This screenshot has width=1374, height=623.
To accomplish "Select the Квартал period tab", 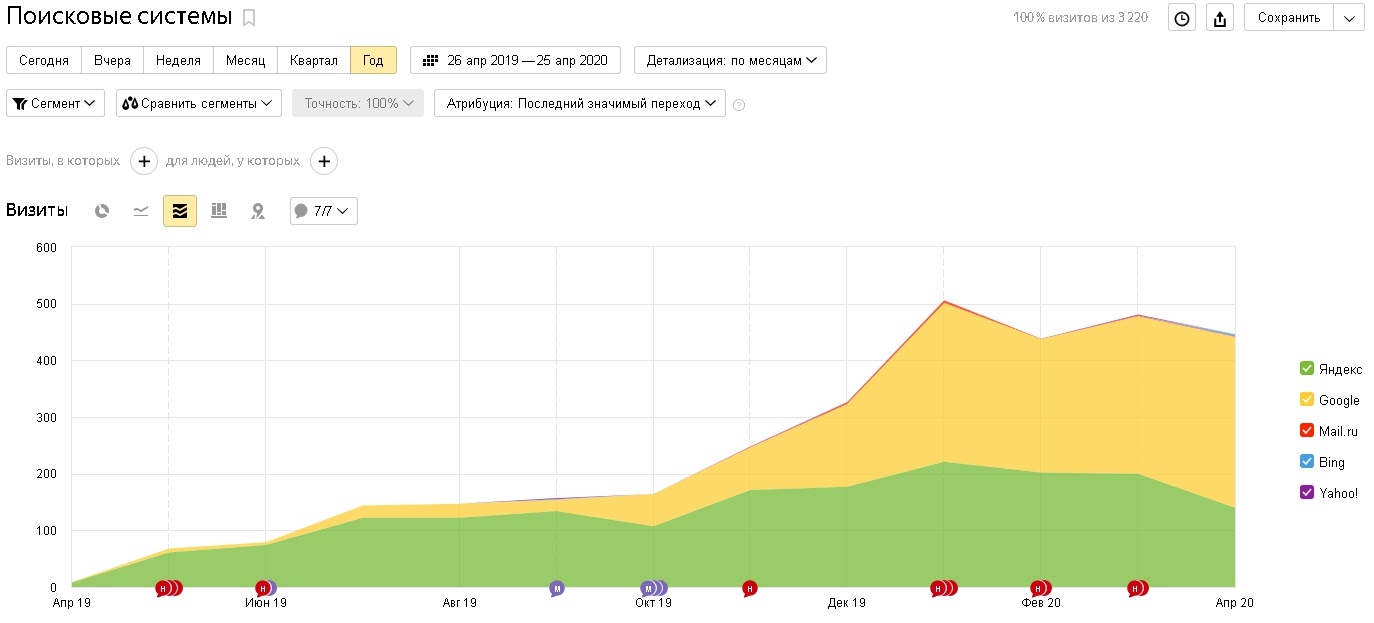I will [x=314, y=60].
